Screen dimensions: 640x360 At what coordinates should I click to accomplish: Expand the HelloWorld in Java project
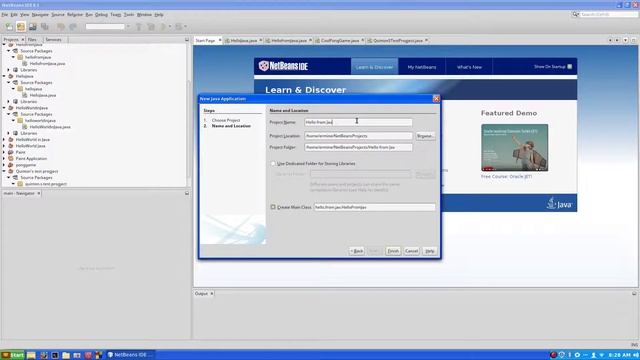[x=4, y=140]
